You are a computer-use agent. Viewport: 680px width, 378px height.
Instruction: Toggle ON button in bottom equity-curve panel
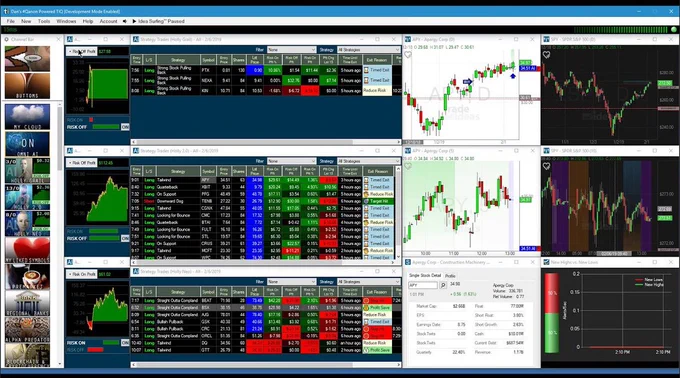(125, 343)
